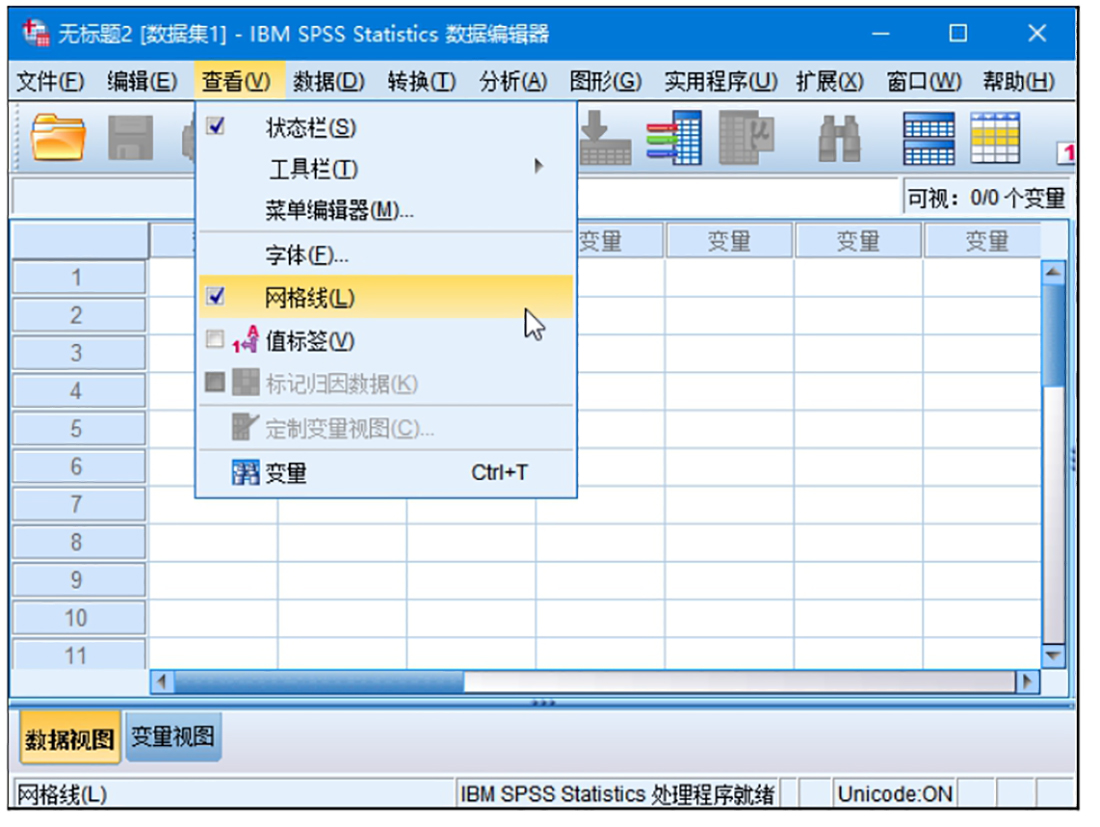Image resolution: width=1100 pixels, height=827 pixels.
Task: Open the 扩展(X) menu
Action: [830, 82]
